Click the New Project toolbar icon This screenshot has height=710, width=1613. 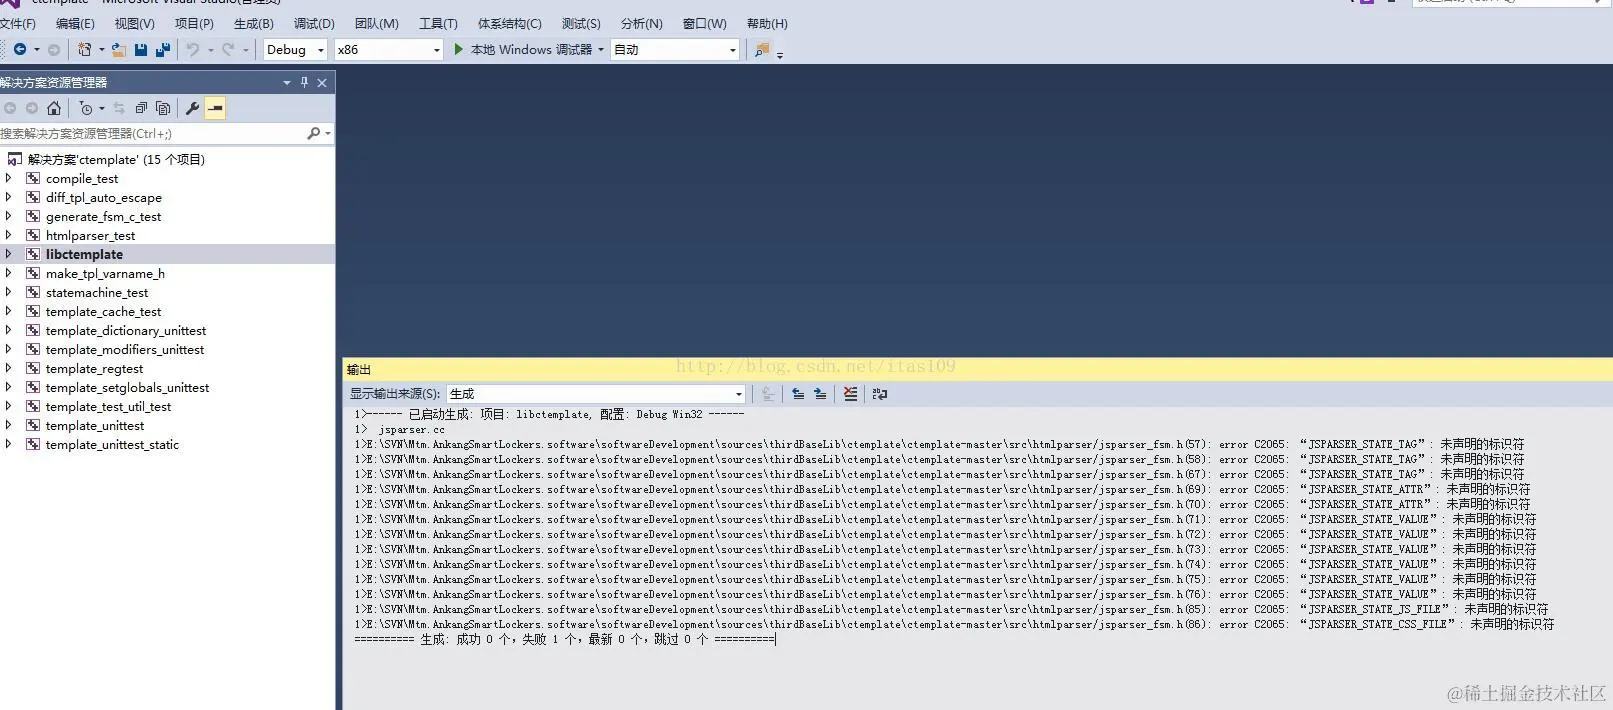(x=84, y=49)
